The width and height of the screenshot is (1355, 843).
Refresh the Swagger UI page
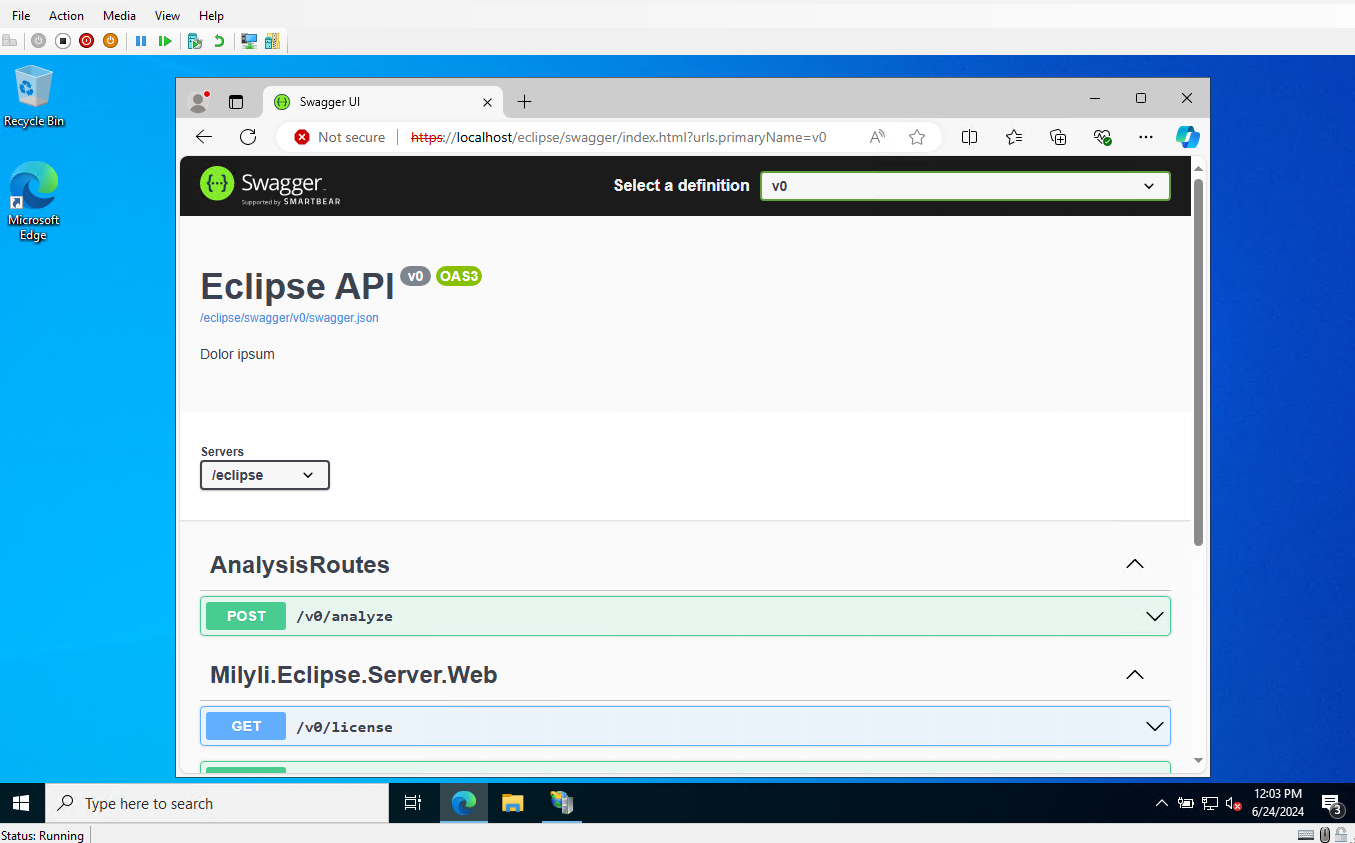(x=248, y=137)
